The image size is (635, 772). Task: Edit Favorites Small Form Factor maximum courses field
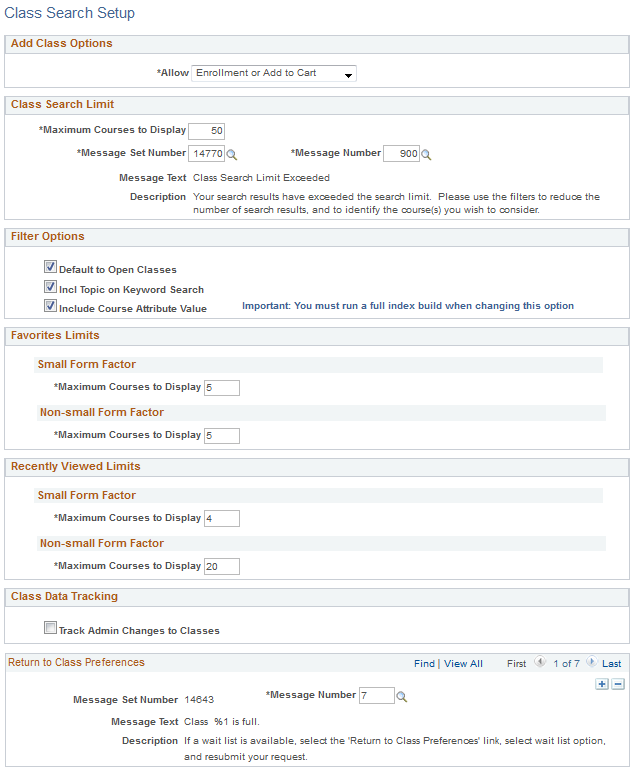tap(222, 388)
